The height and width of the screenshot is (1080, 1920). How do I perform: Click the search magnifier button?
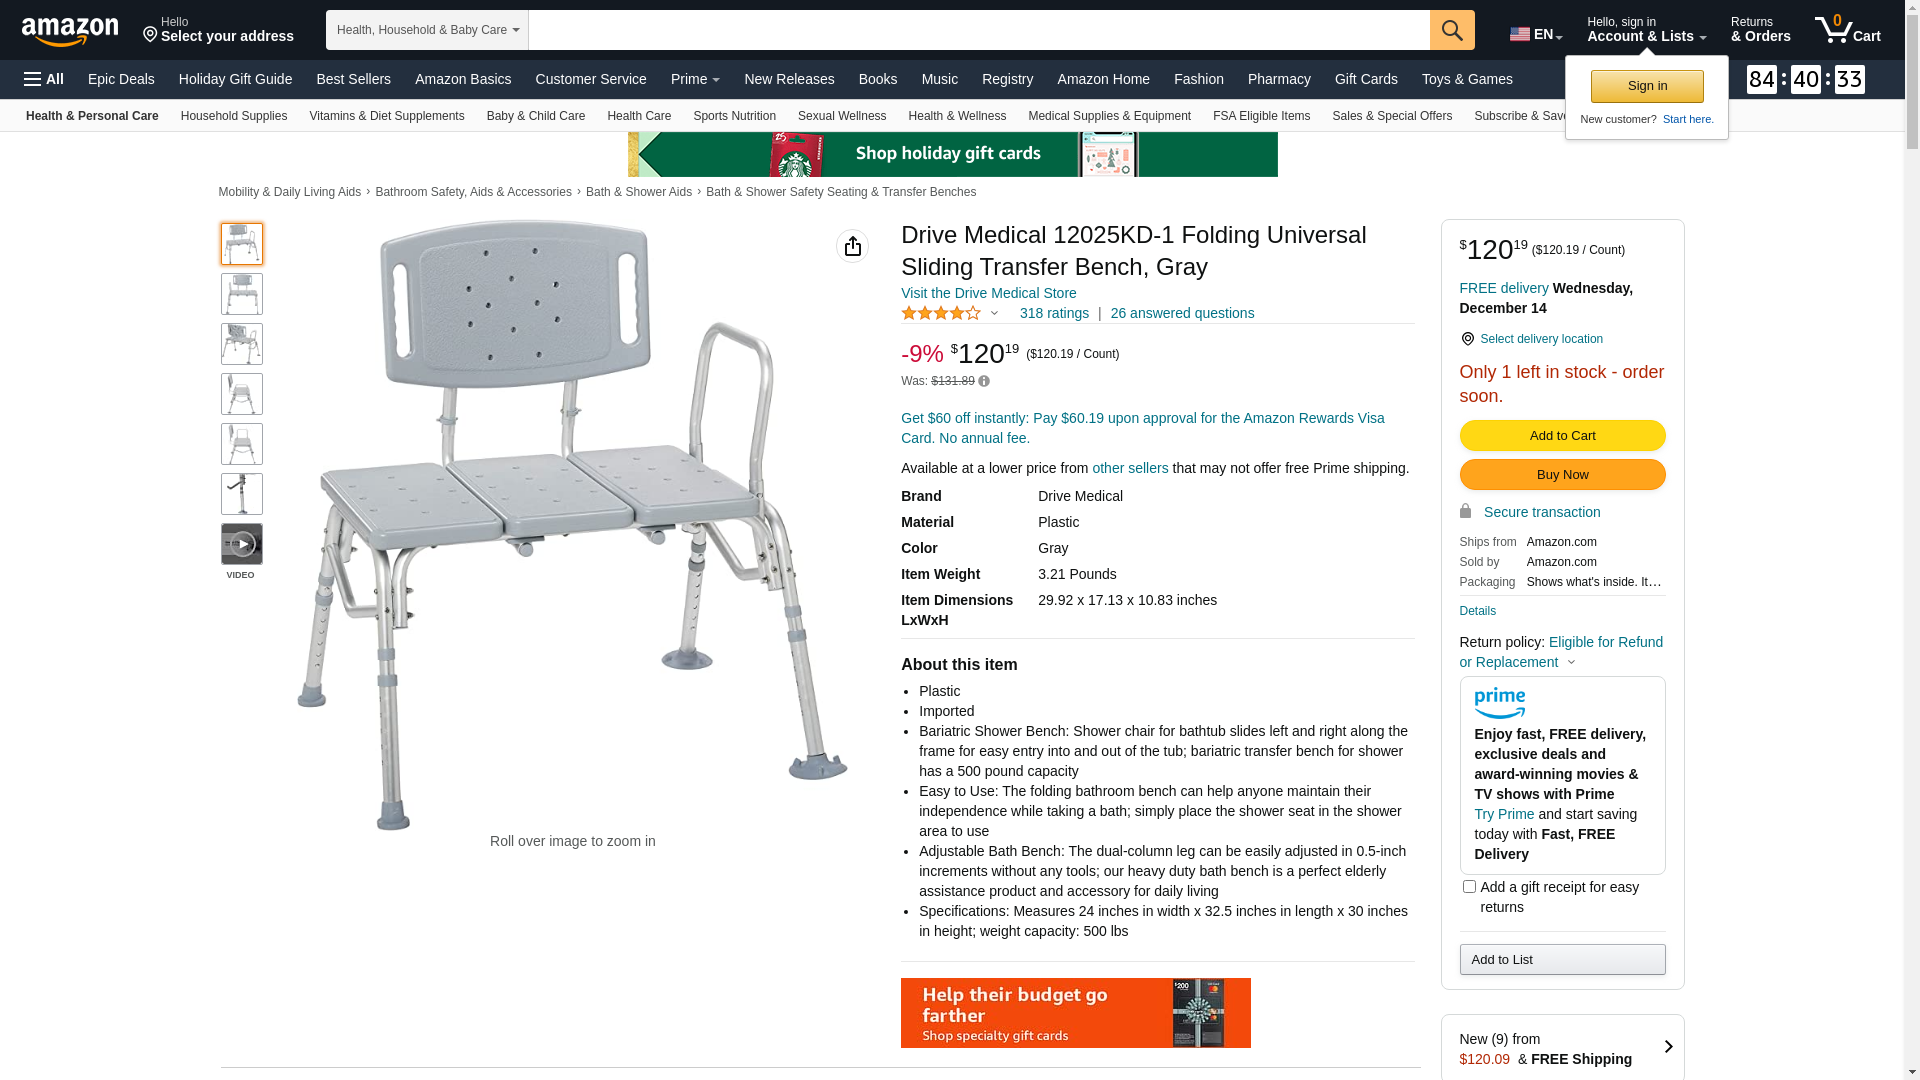point(1452,30)
